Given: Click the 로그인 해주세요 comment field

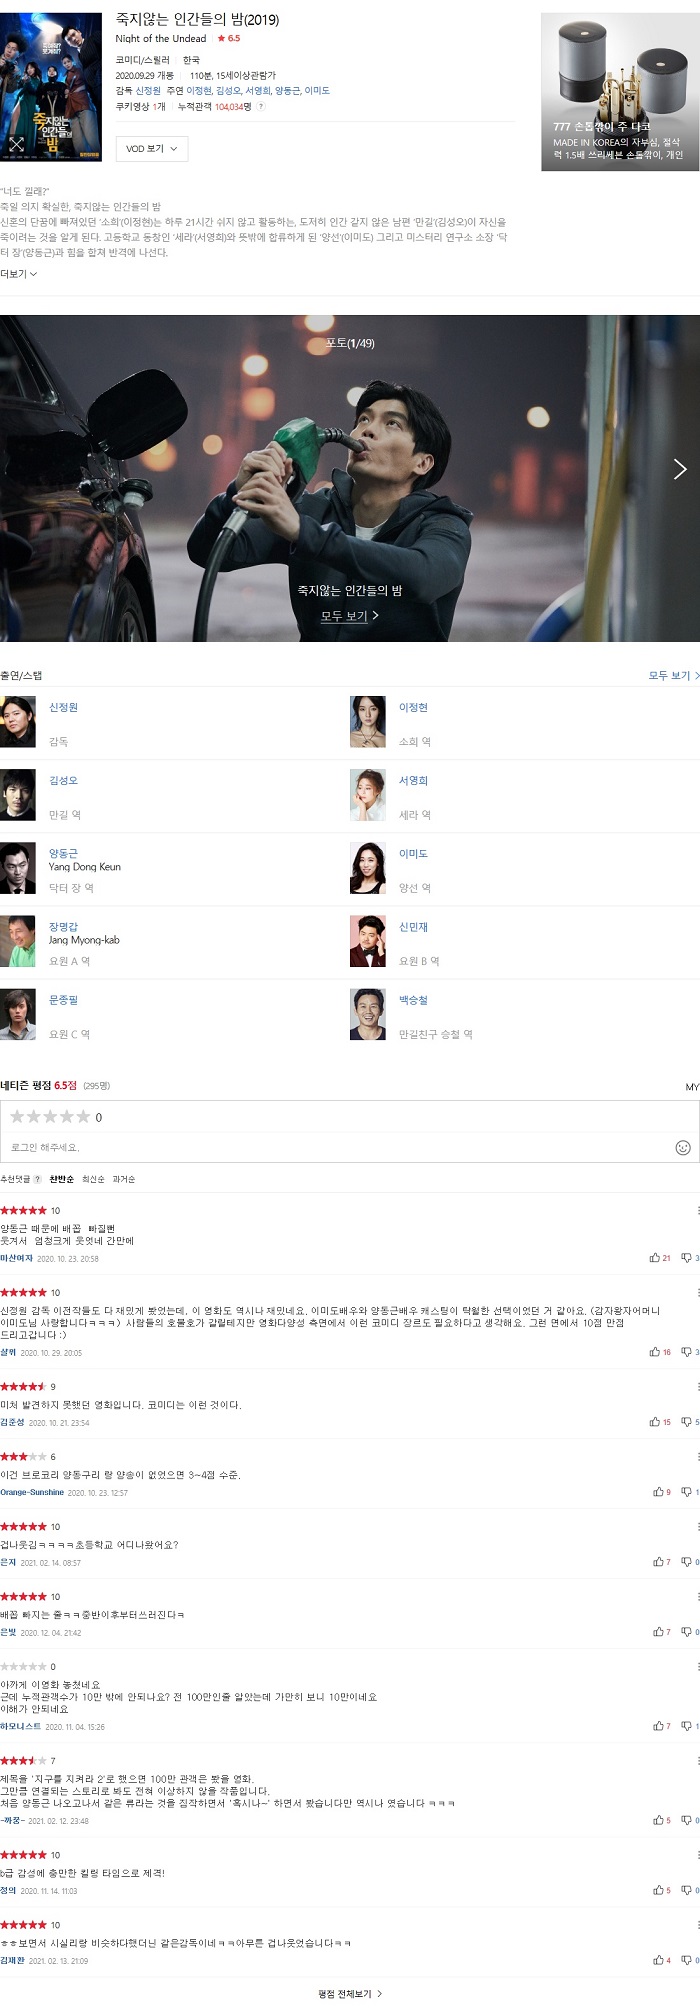Looking at the screenshot, I should pos(340,1147).
